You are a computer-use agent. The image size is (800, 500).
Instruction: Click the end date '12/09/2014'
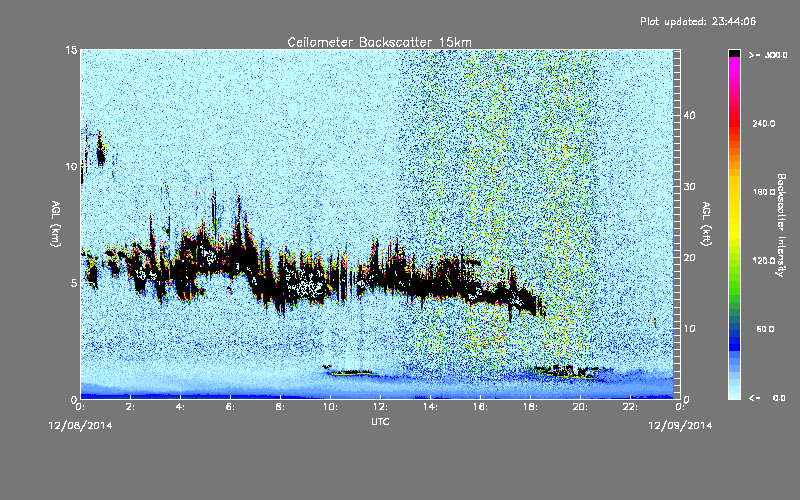tap(680, 425)
